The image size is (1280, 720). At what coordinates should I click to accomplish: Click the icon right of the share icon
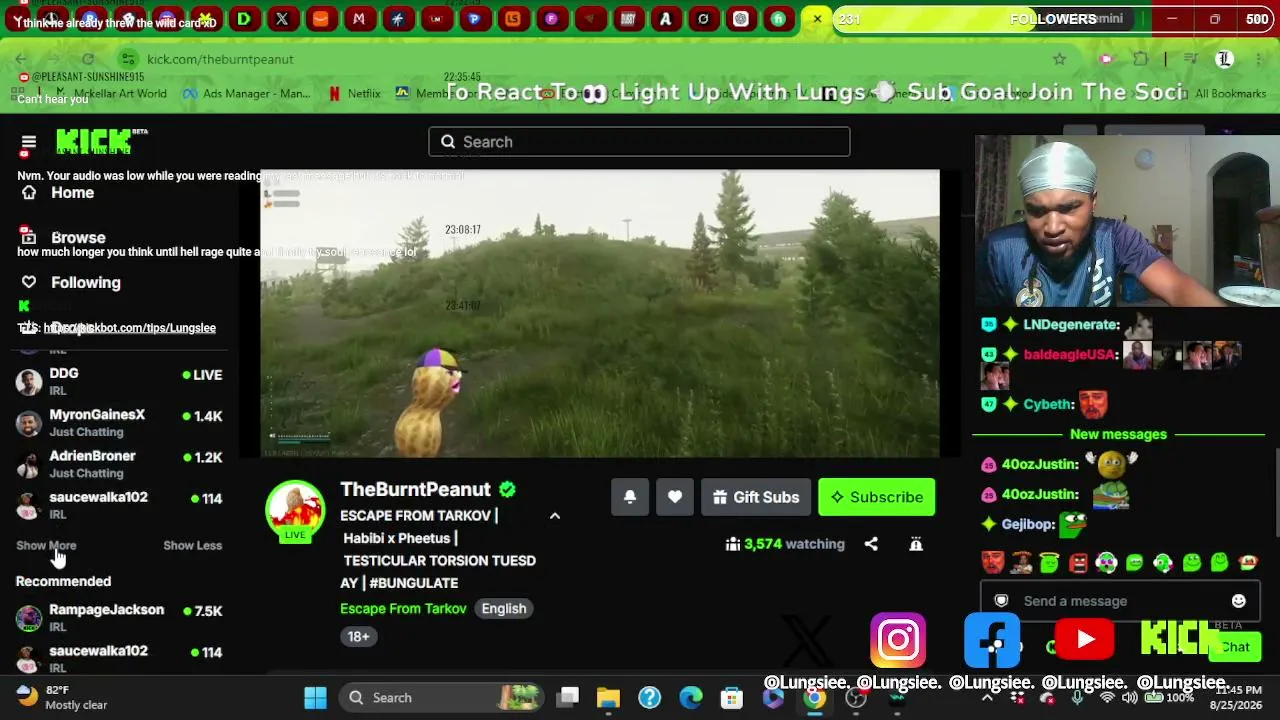pos(915,544)
